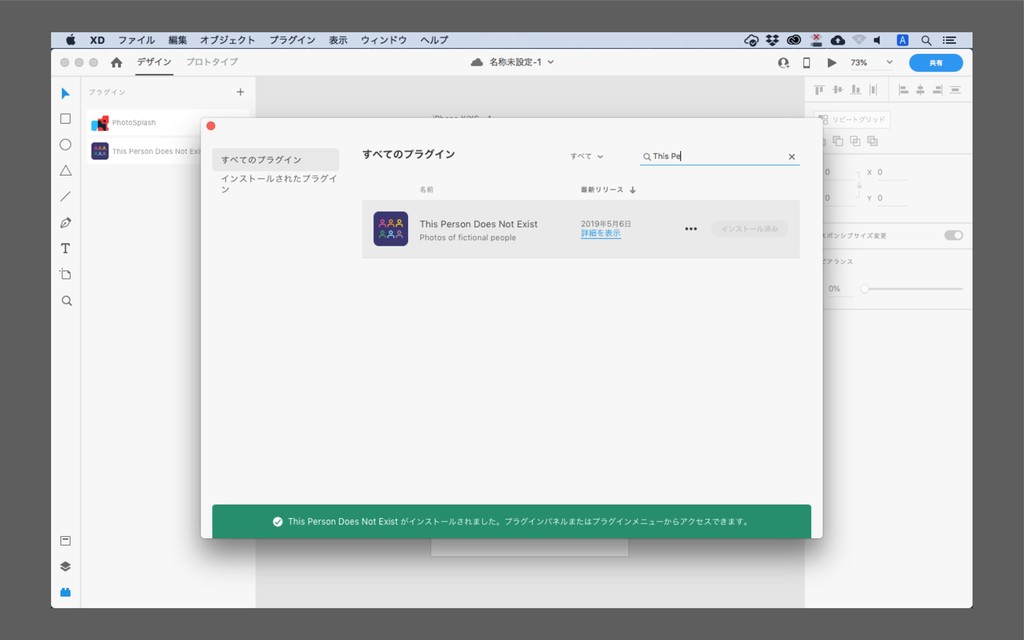Open the ファイル menu

[x=136, y=40]
